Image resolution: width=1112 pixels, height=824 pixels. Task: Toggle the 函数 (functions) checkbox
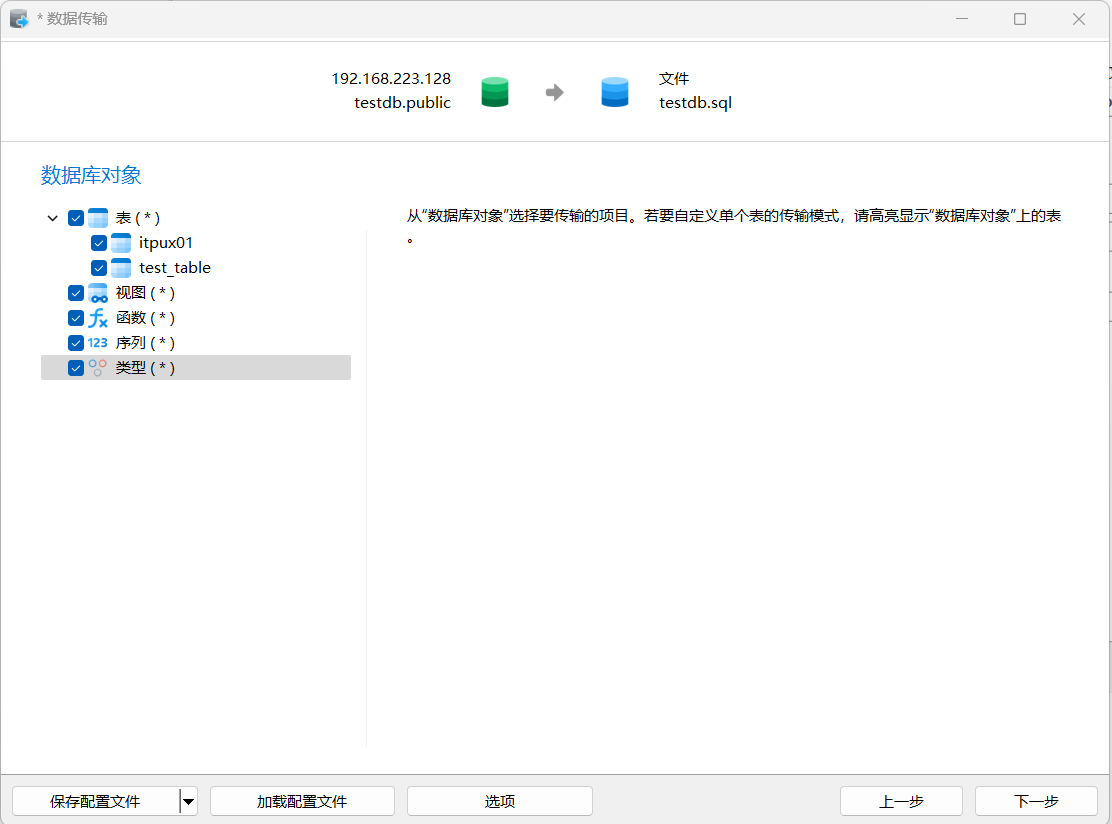[76, 318]
